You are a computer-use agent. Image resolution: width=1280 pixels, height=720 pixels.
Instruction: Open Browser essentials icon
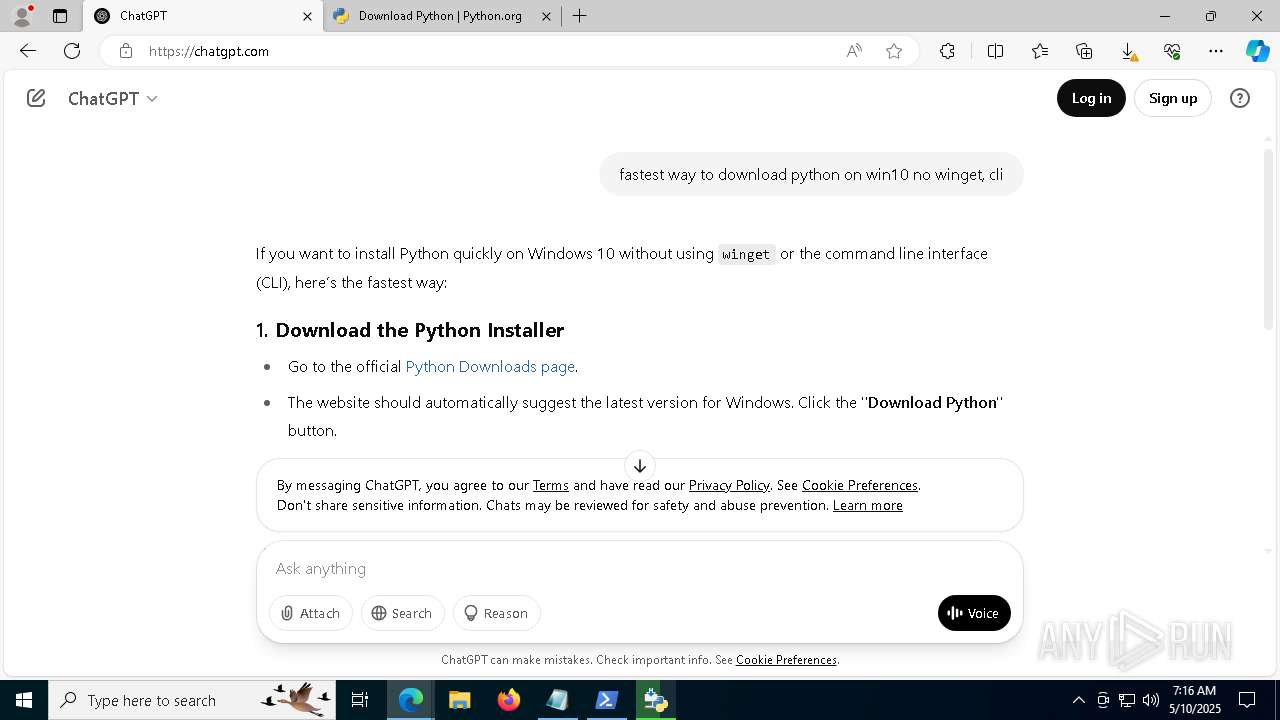click(1172, 51)
